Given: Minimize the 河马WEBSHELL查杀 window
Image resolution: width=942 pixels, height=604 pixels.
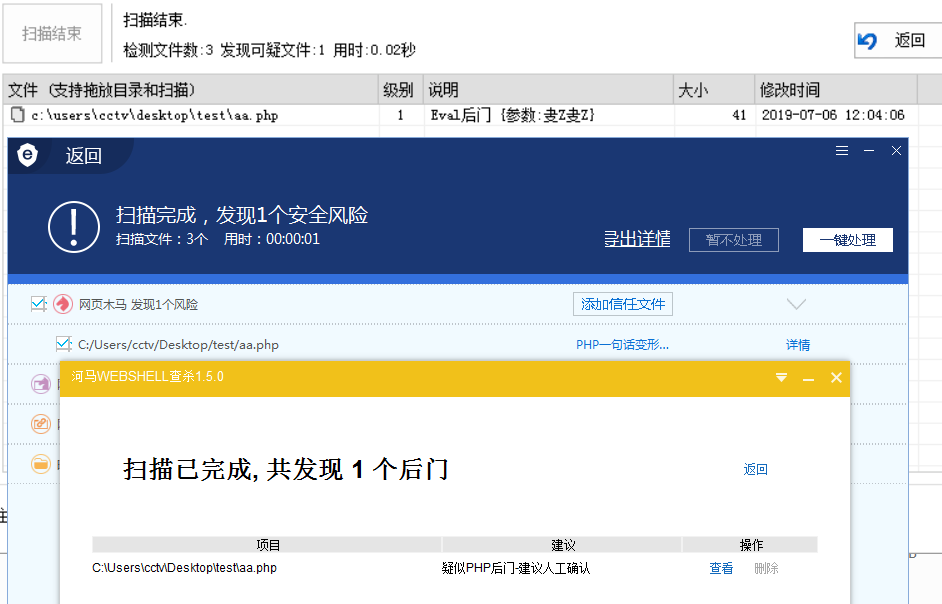Looking at the screenshot, I should click(x=808, y=378).
